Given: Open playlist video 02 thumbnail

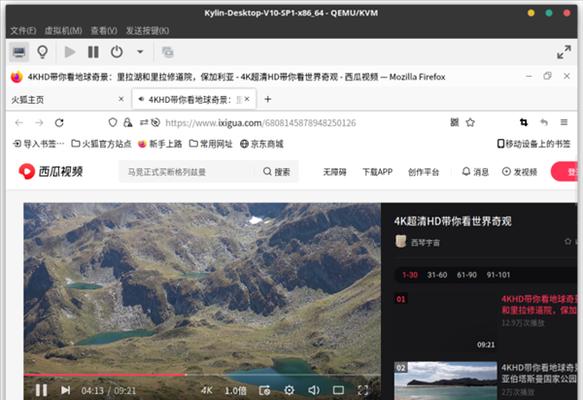Looking at the screenshot, I should 445,380.
